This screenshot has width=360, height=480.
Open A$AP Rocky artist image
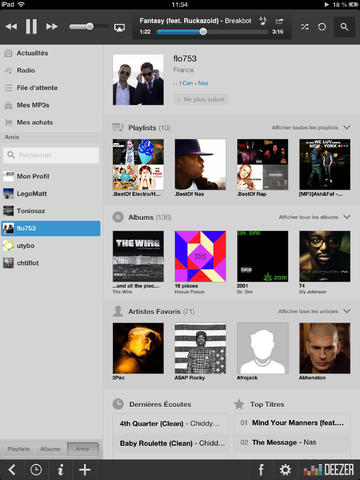pyautogui.click(x=200, y=348)
